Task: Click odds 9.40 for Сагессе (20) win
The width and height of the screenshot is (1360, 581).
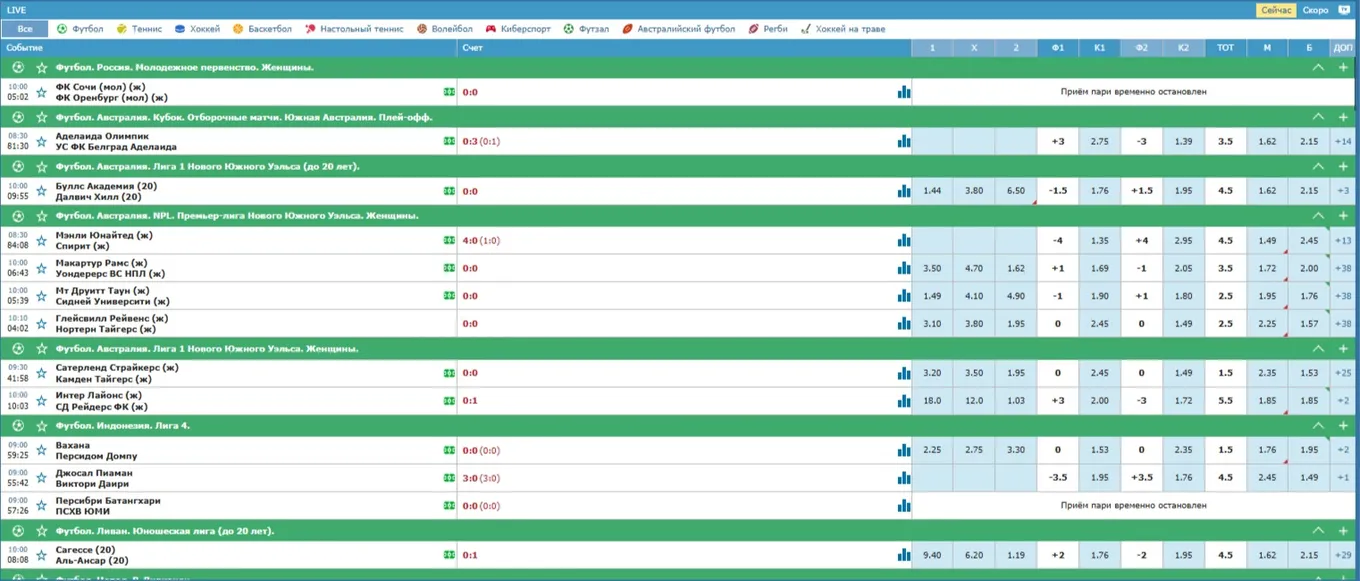Action: (932, 555)
